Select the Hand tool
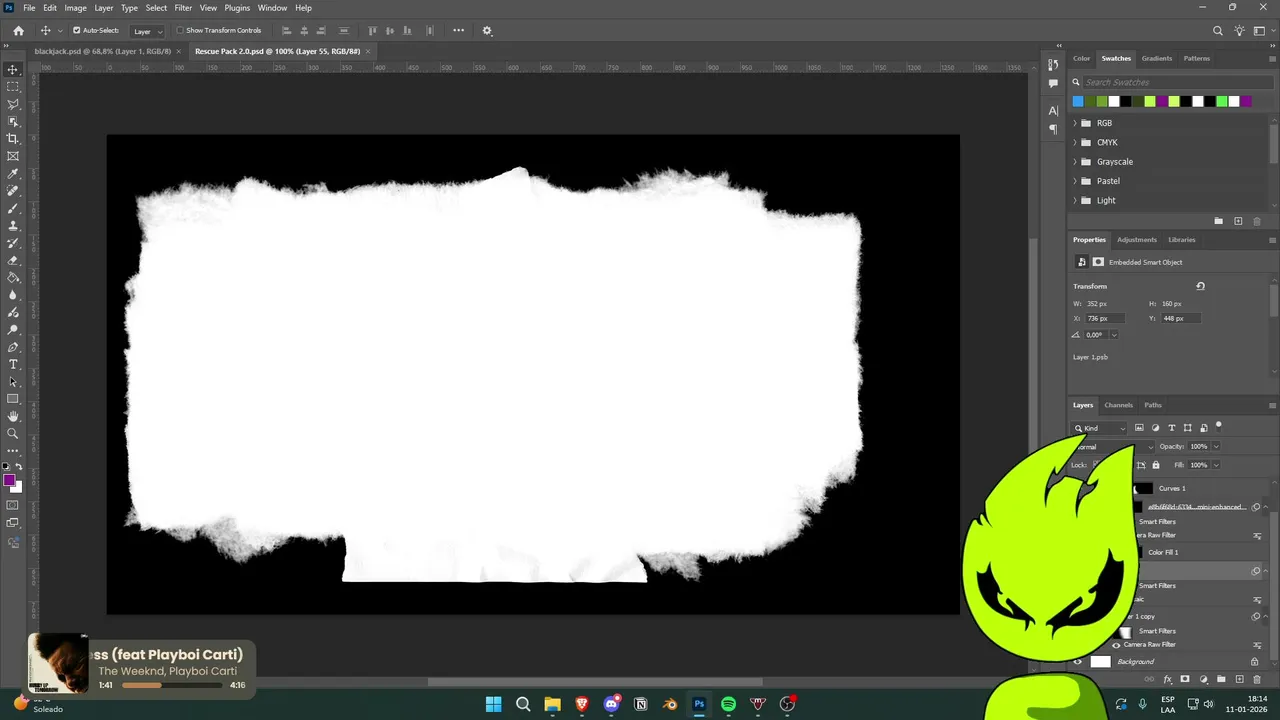The image size is (1280, 720). pos(13,416)
